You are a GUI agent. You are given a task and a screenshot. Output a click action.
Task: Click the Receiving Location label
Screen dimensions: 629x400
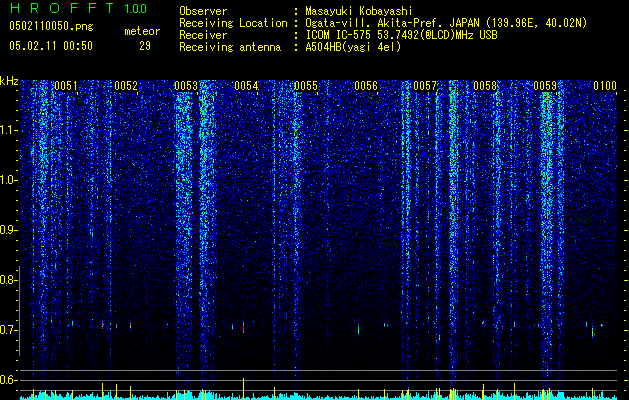pyautogui.click(x=233, y=24)
